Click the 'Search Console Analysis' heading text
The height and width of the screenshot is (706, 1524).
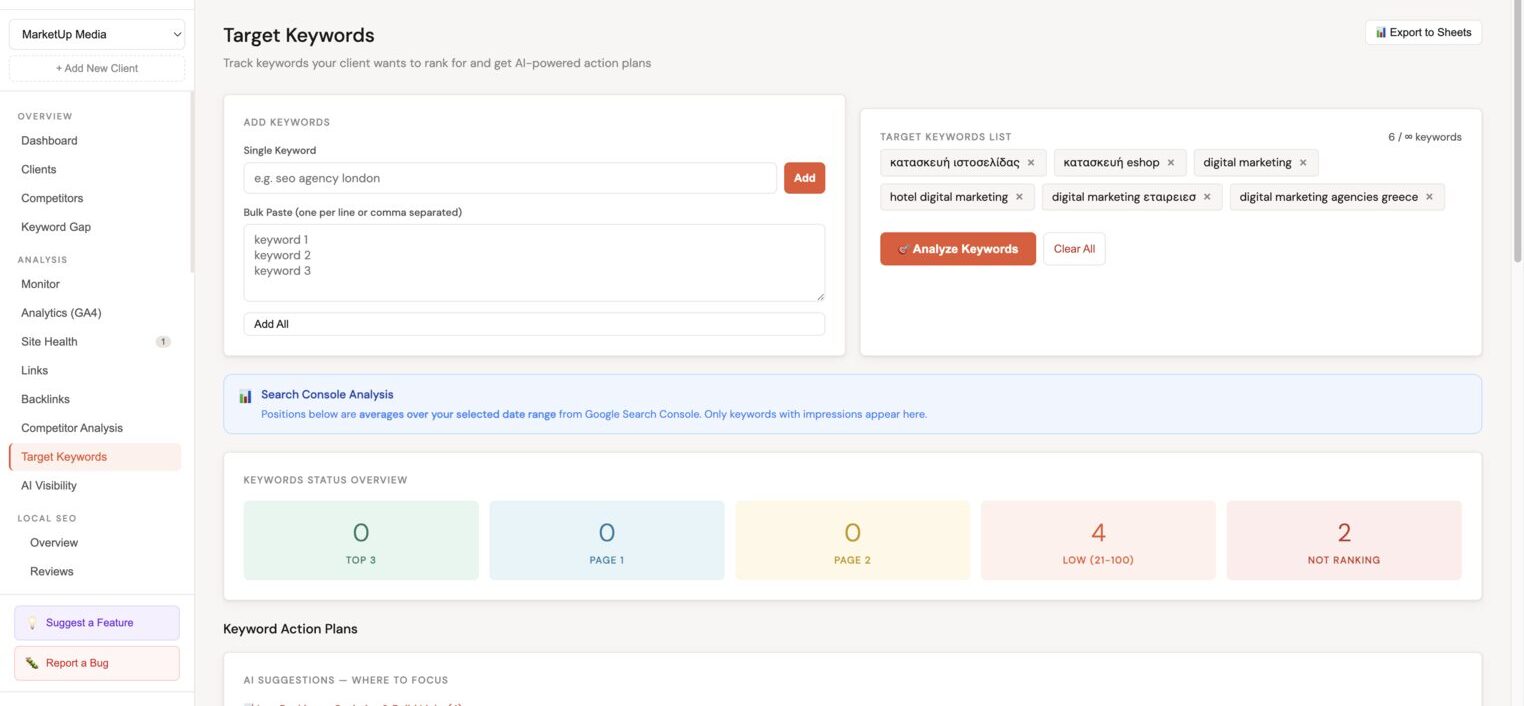327,395
